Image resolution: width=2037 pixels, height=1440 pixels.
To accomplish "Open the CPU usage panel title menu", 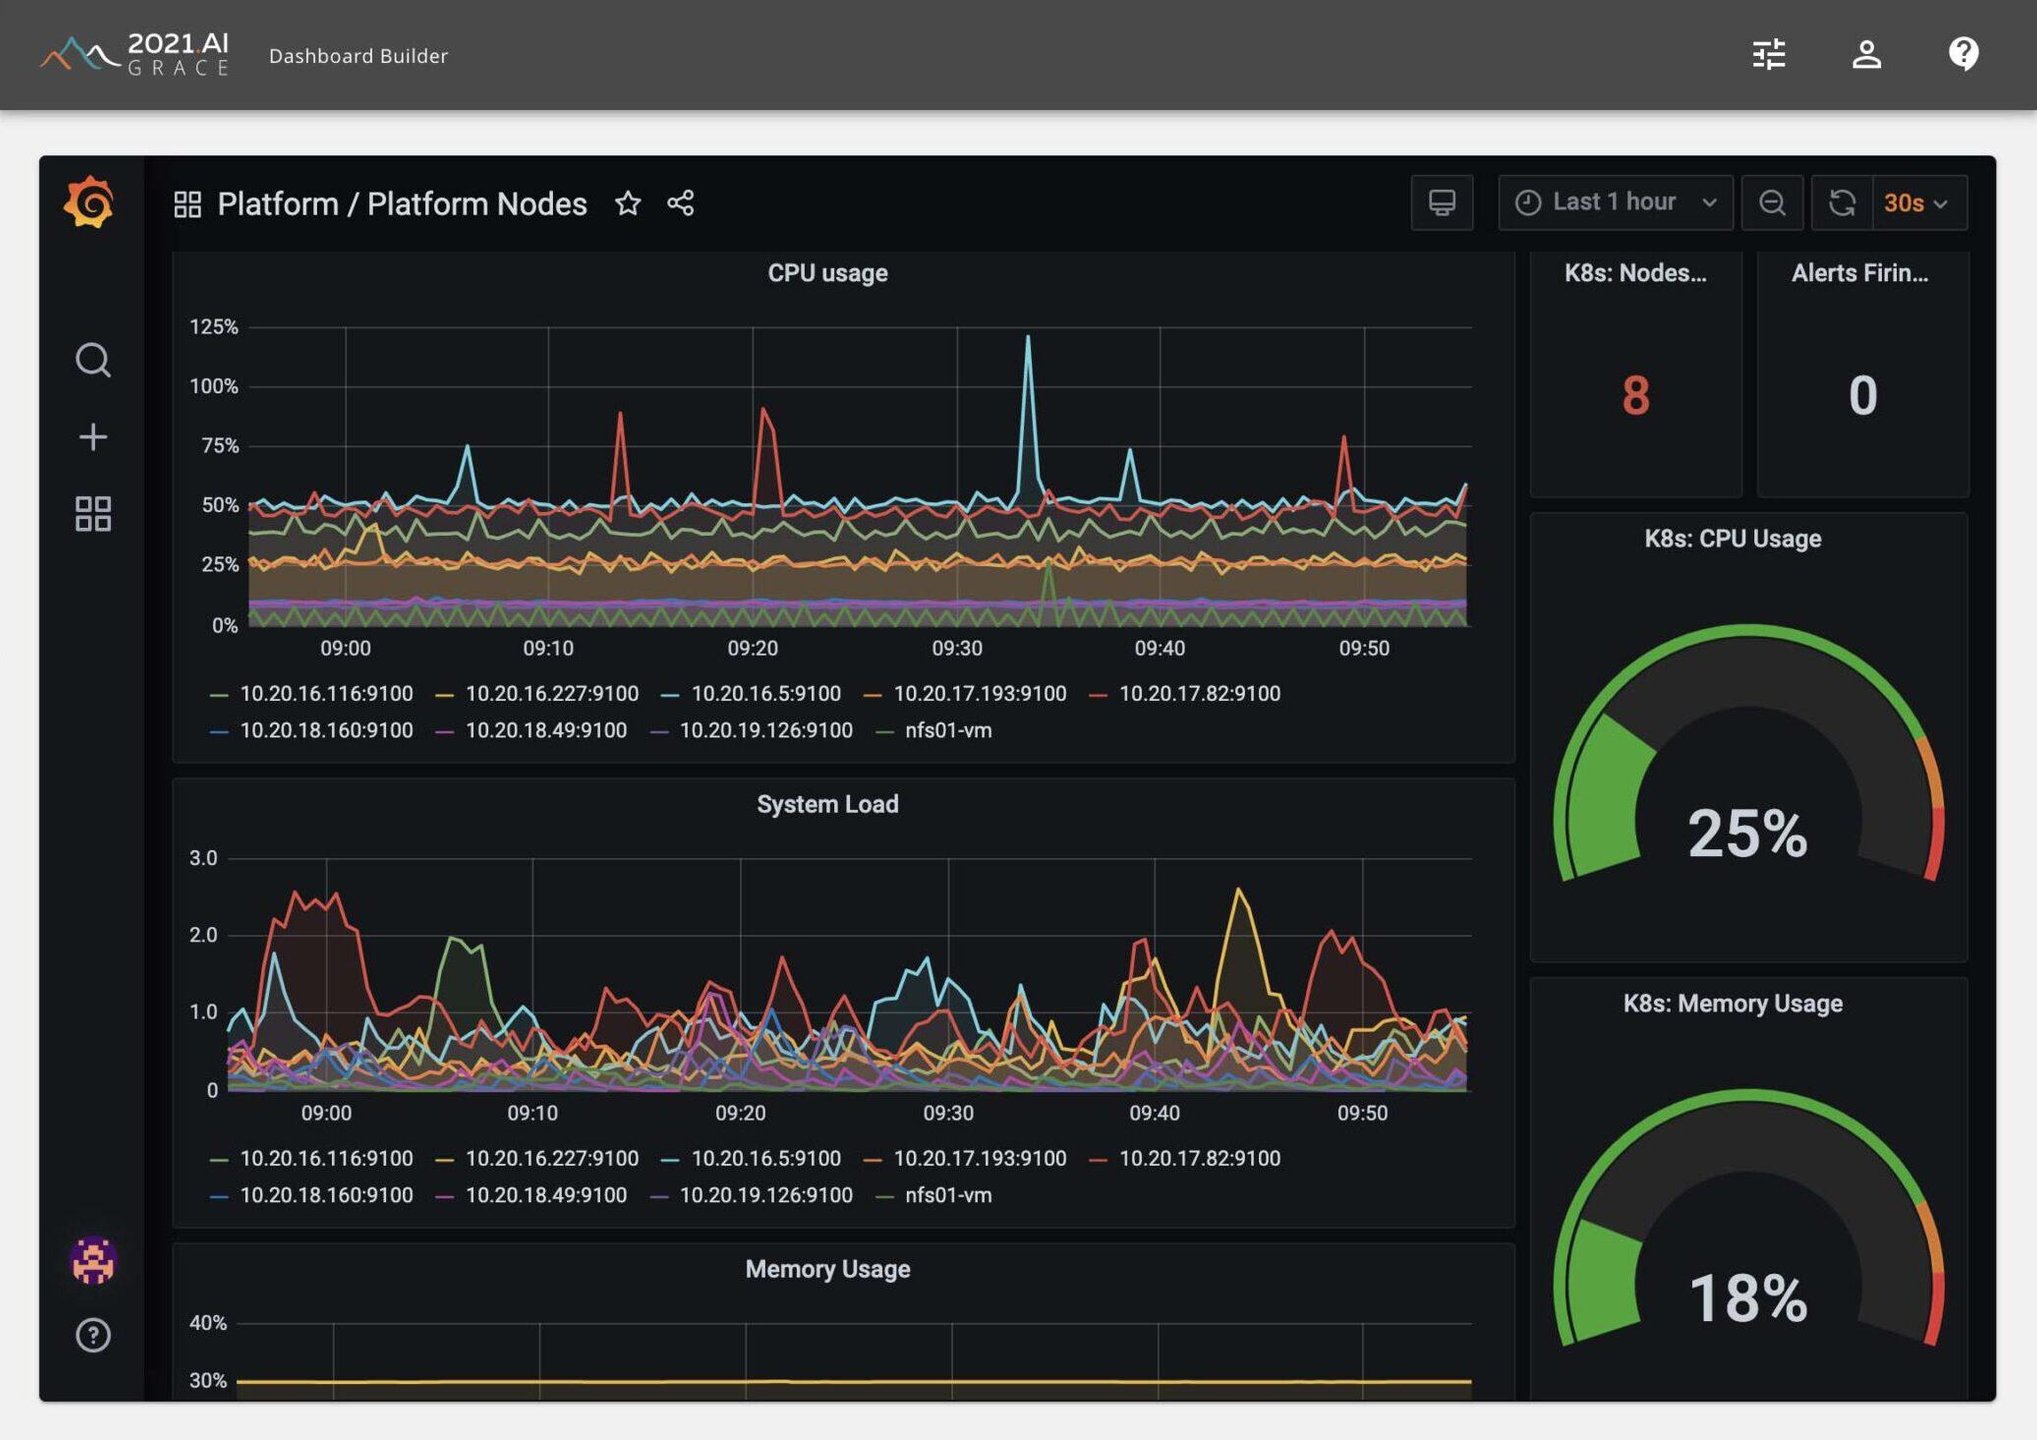I will tap(827, 273).
